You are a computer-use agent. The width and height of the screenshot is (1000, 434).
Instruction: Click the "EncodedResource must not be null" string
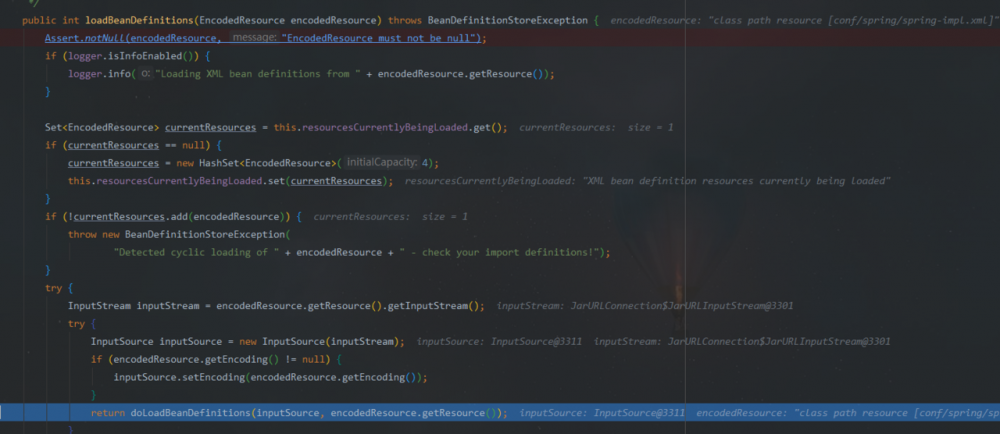tap(380, 38)
